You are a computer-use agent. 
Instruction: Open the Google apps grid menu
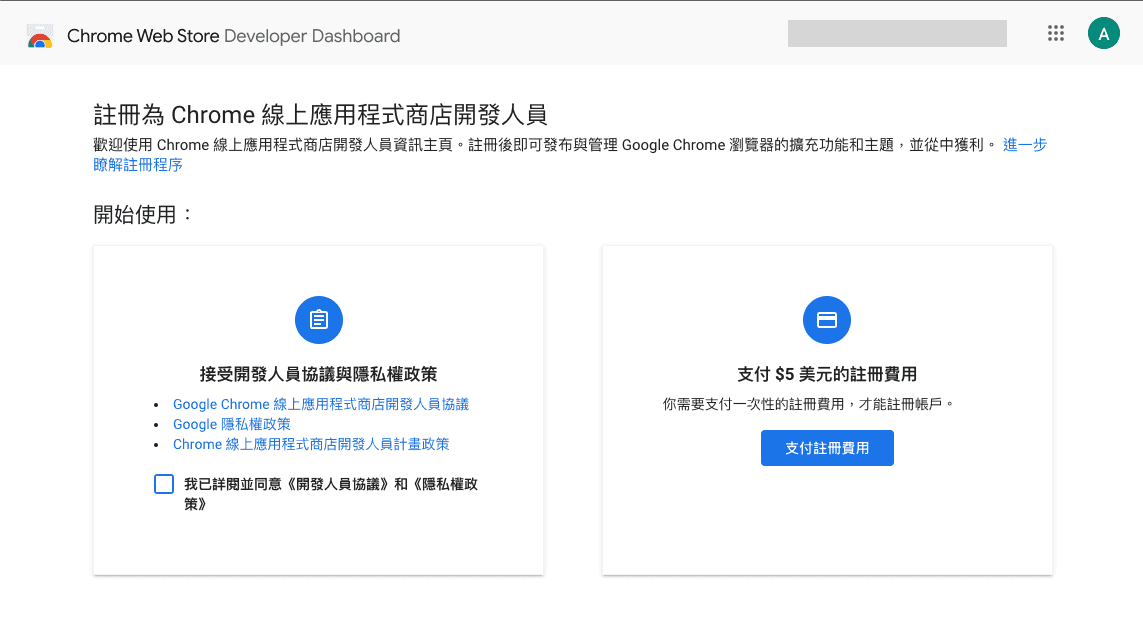point(1056,33)
